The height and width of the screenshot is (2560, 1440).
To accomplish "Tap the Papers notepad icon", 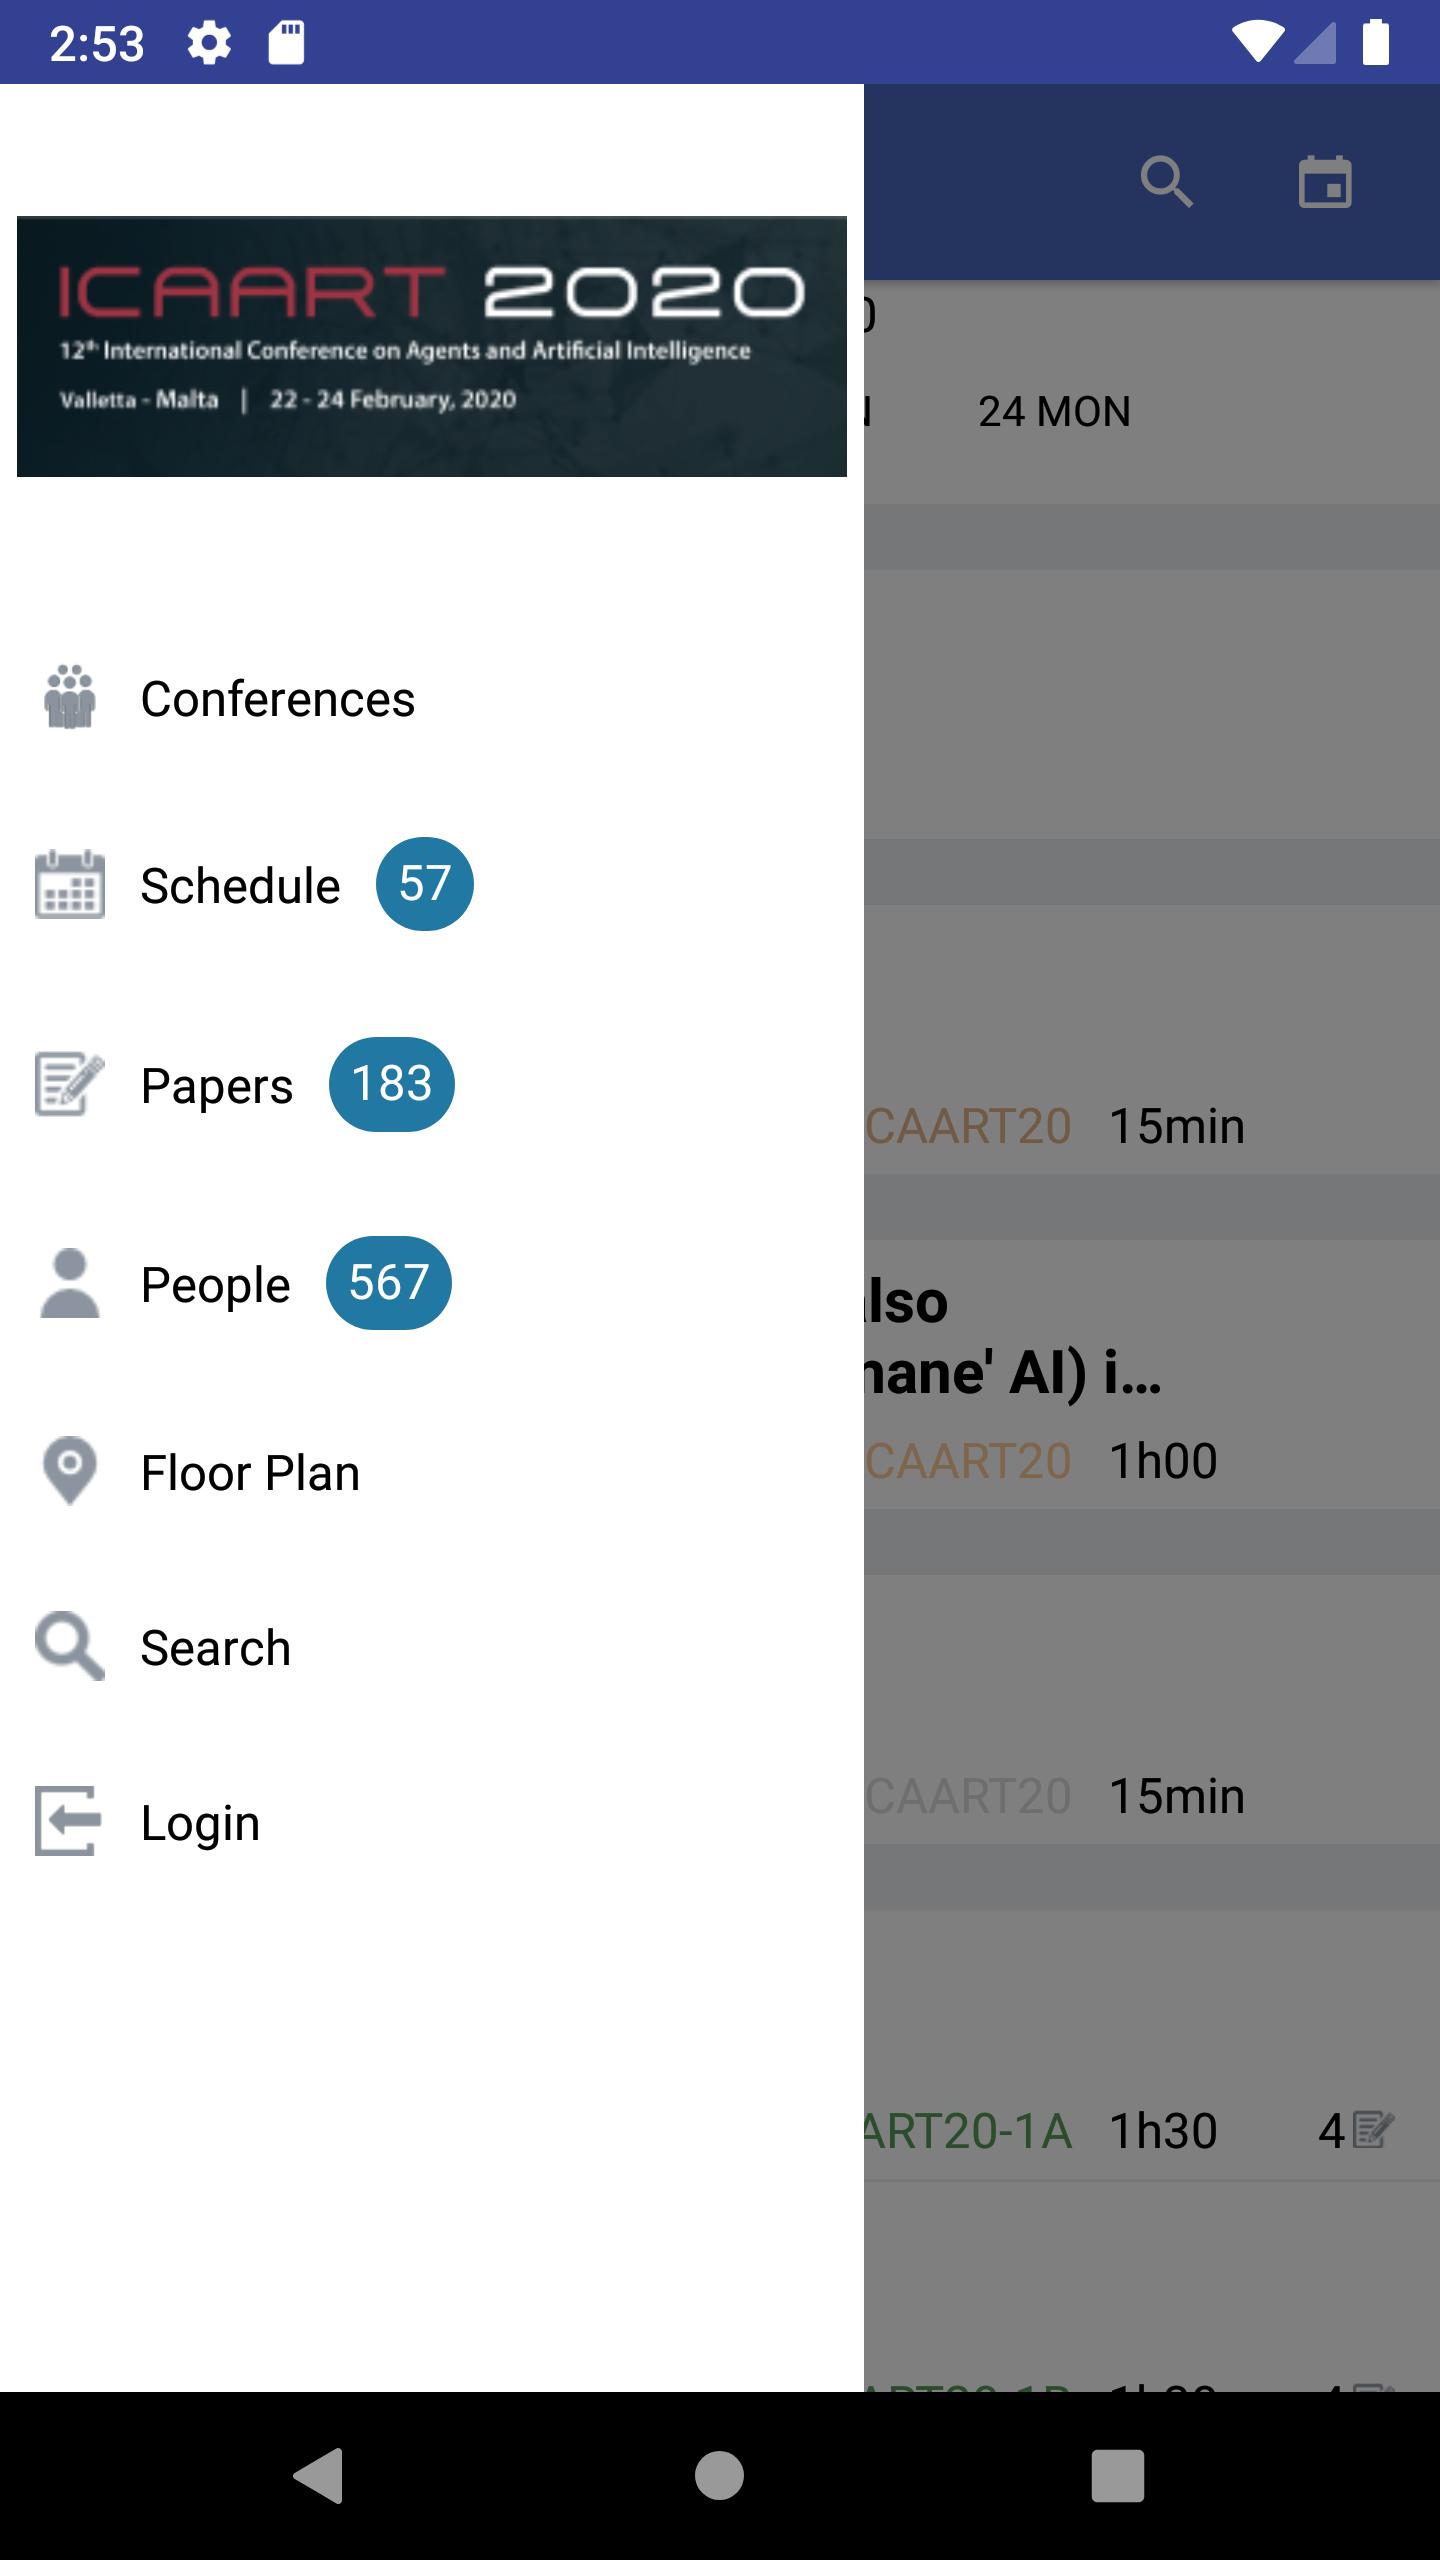I will click(x=70, y=1084).
